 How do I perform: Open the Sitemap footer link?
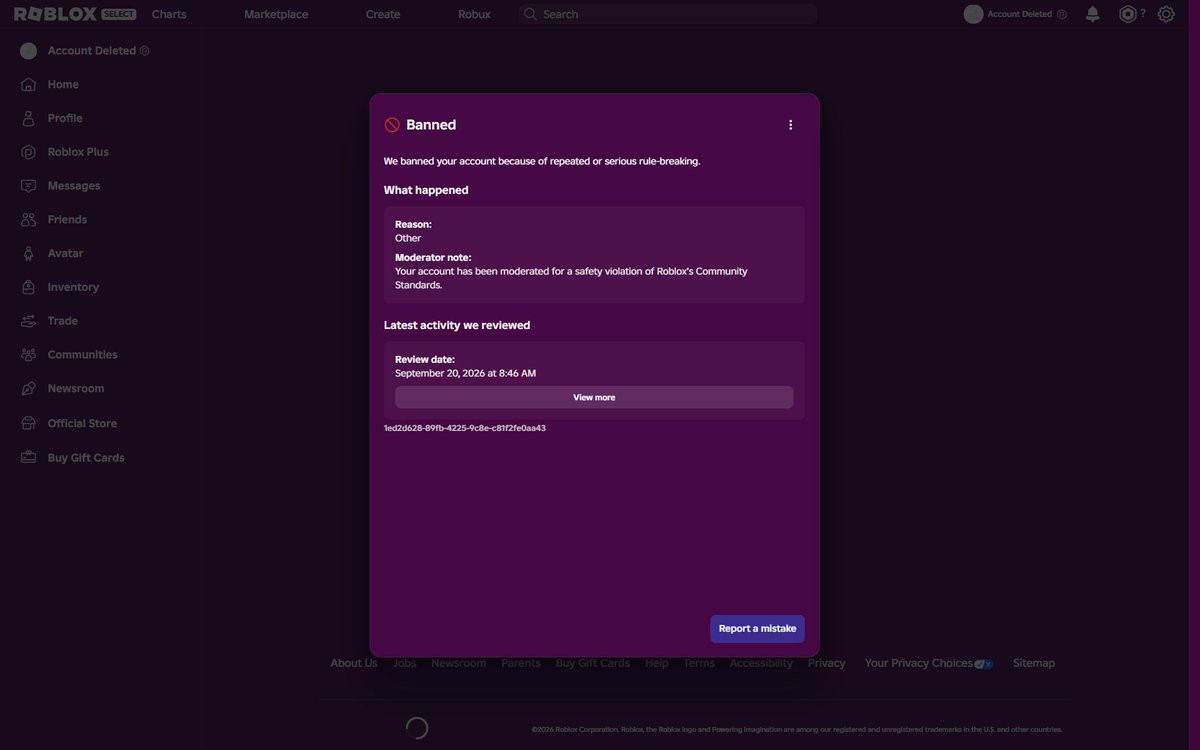1034,663
